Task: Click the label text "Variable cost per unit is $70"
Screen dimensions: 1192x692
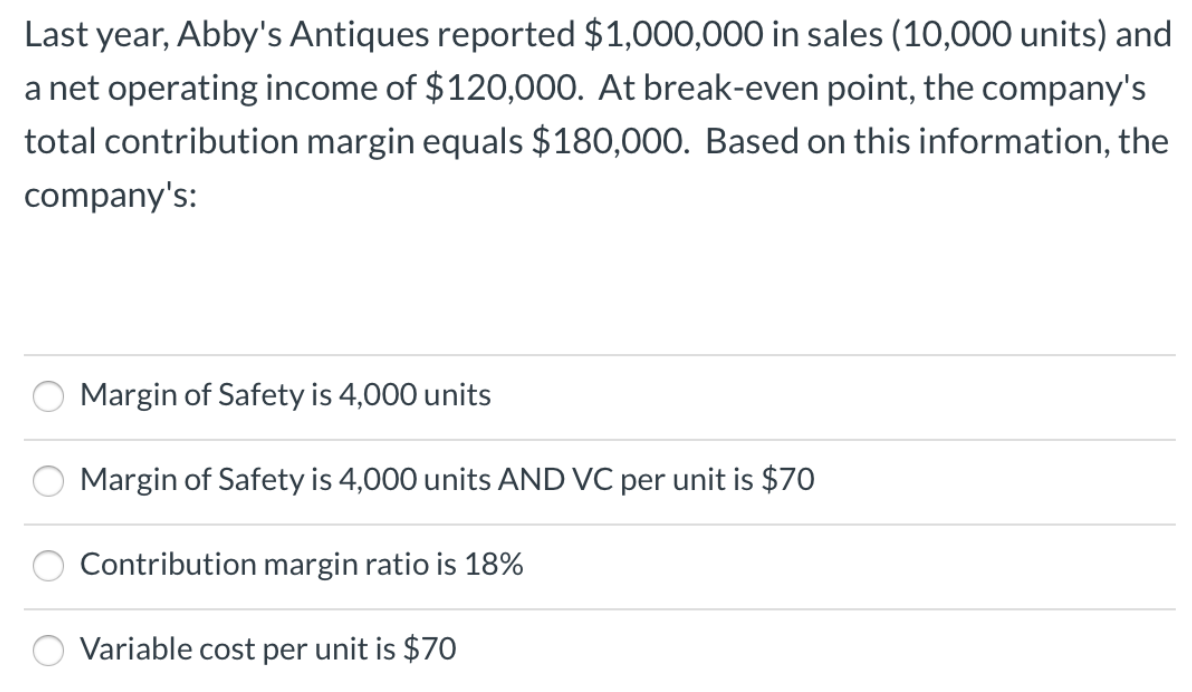Action: coord(268,649)
